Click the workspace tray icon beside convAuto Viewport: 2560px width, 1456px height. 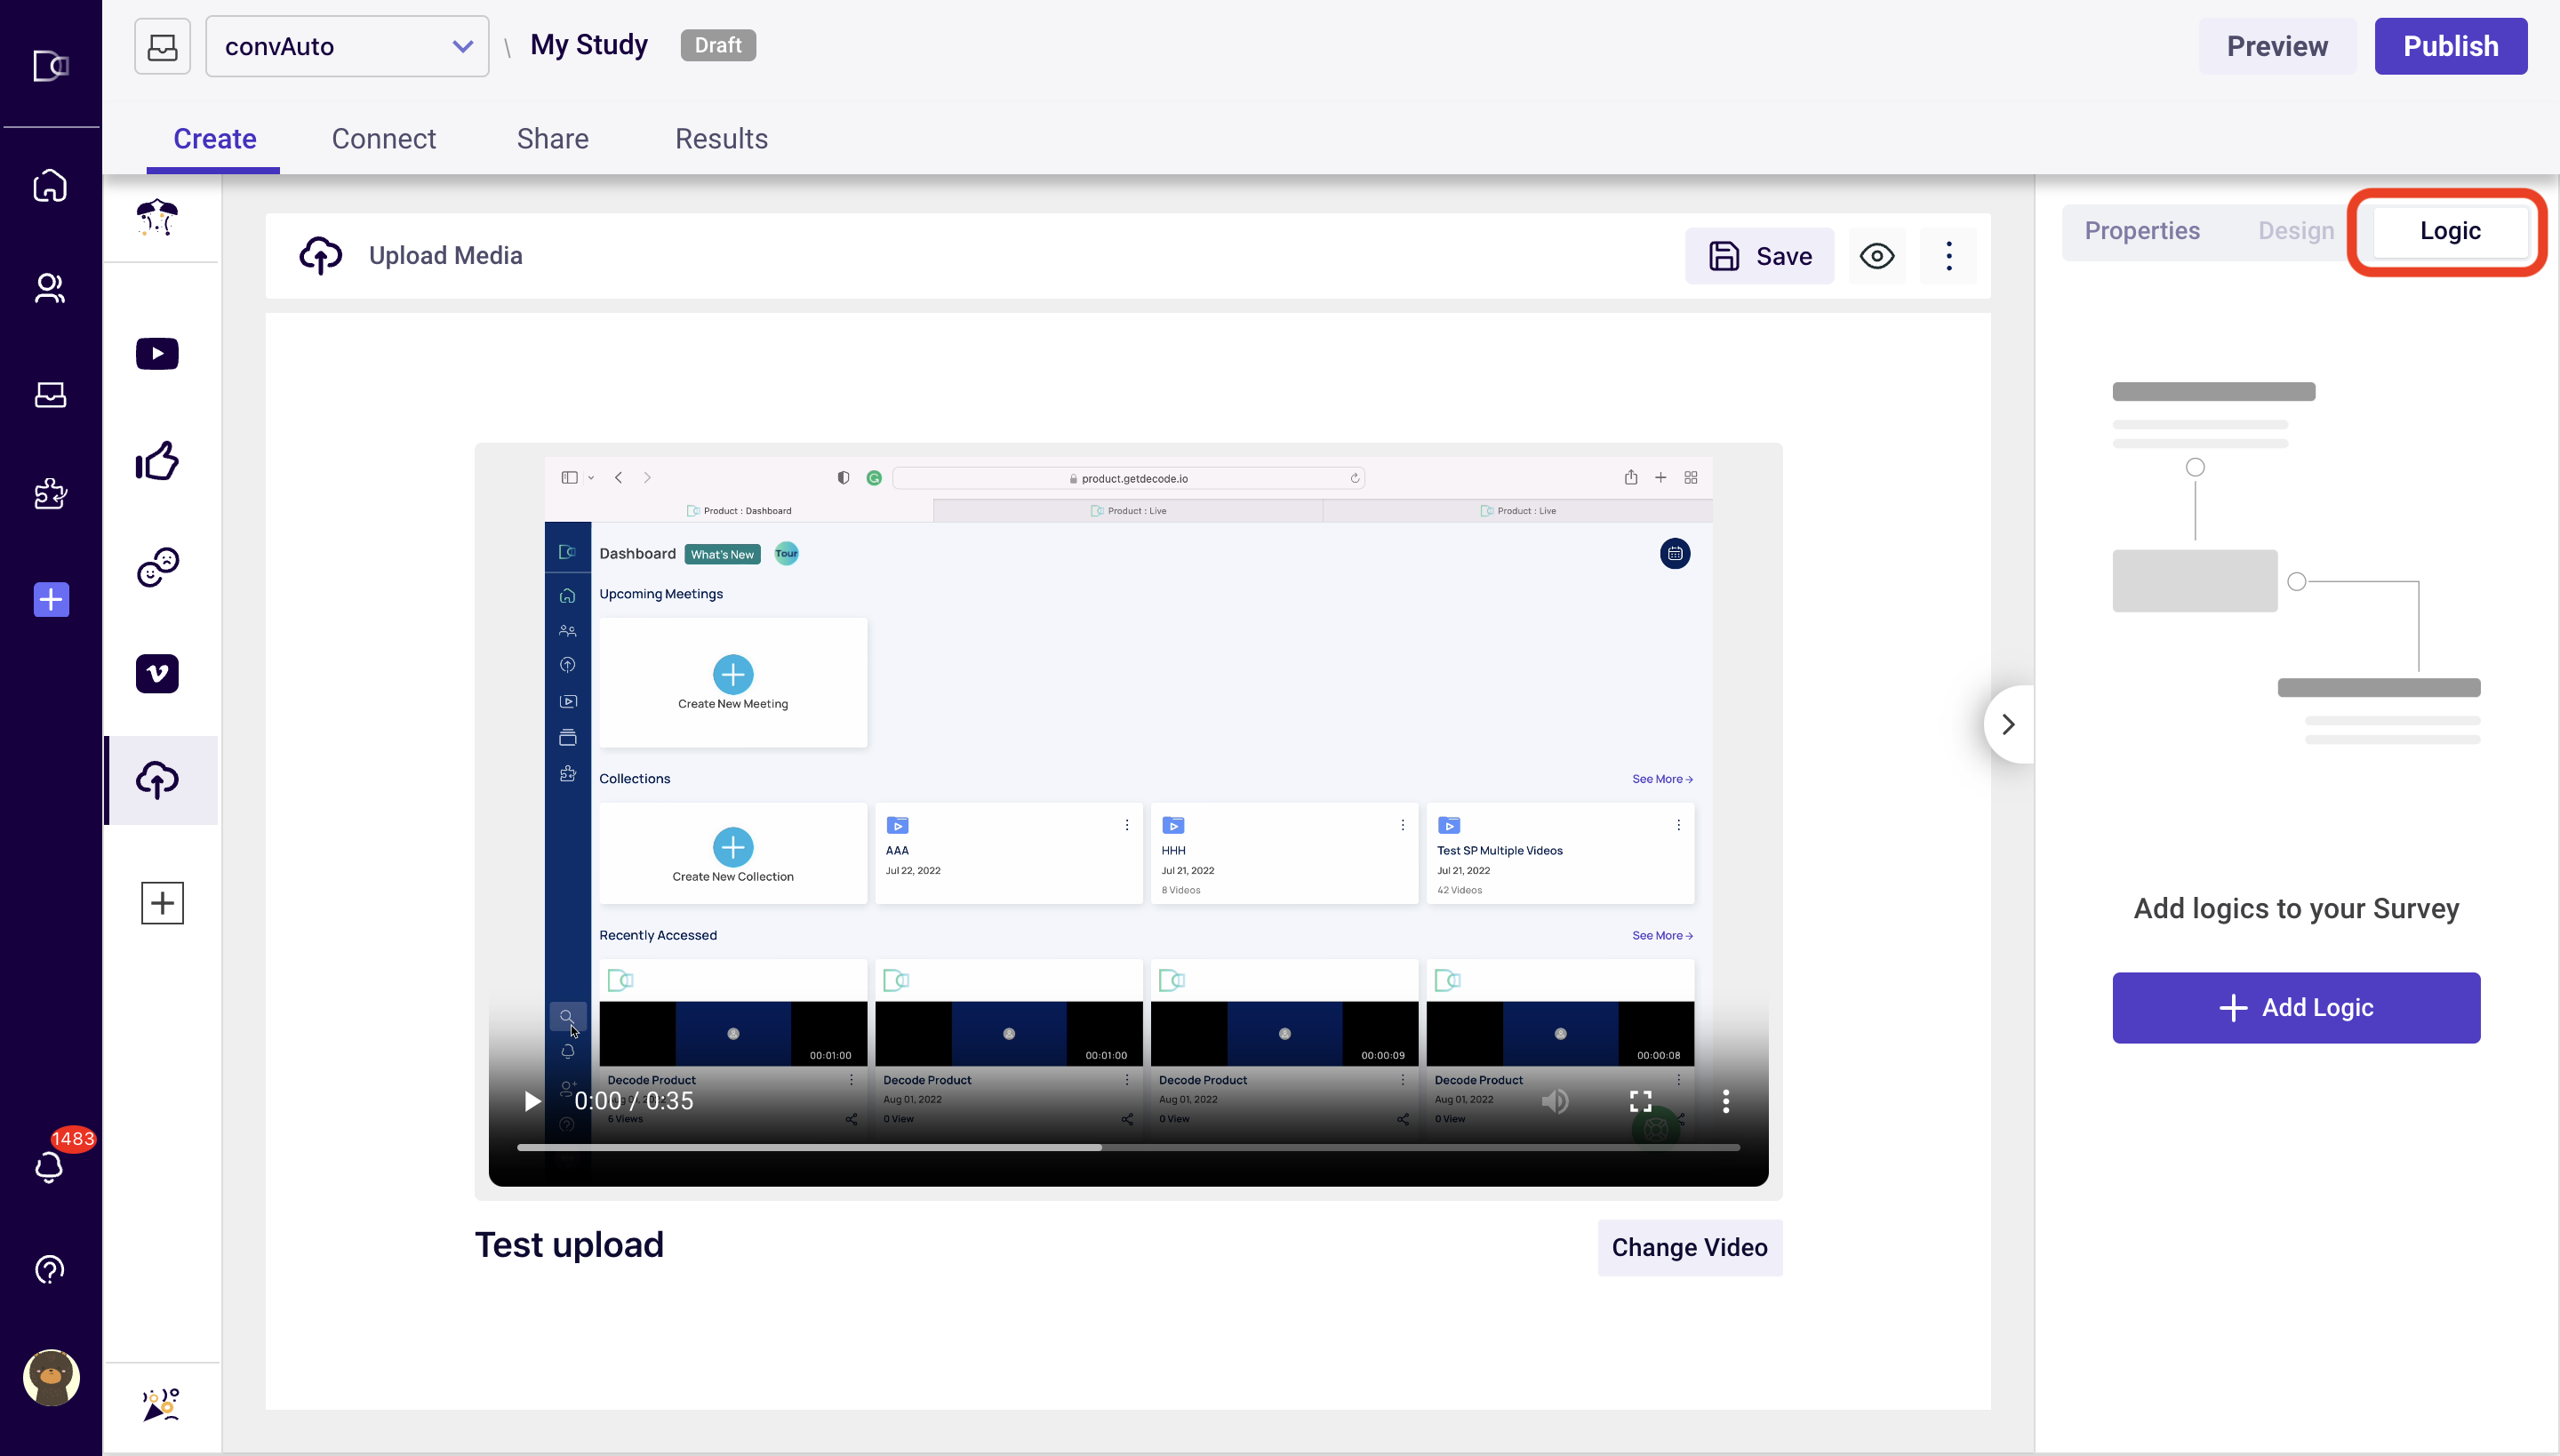click(x=162, y=46)
